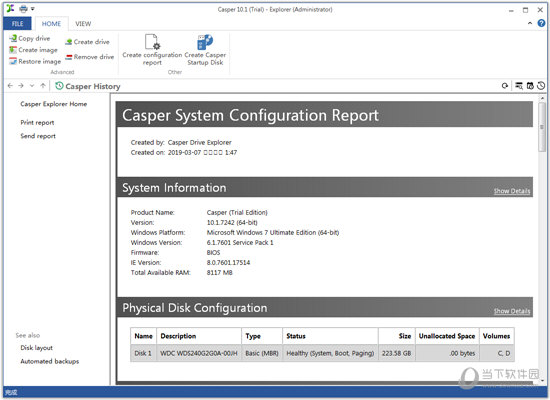Click the 8117 MB RAM value

tap(220, 273)
